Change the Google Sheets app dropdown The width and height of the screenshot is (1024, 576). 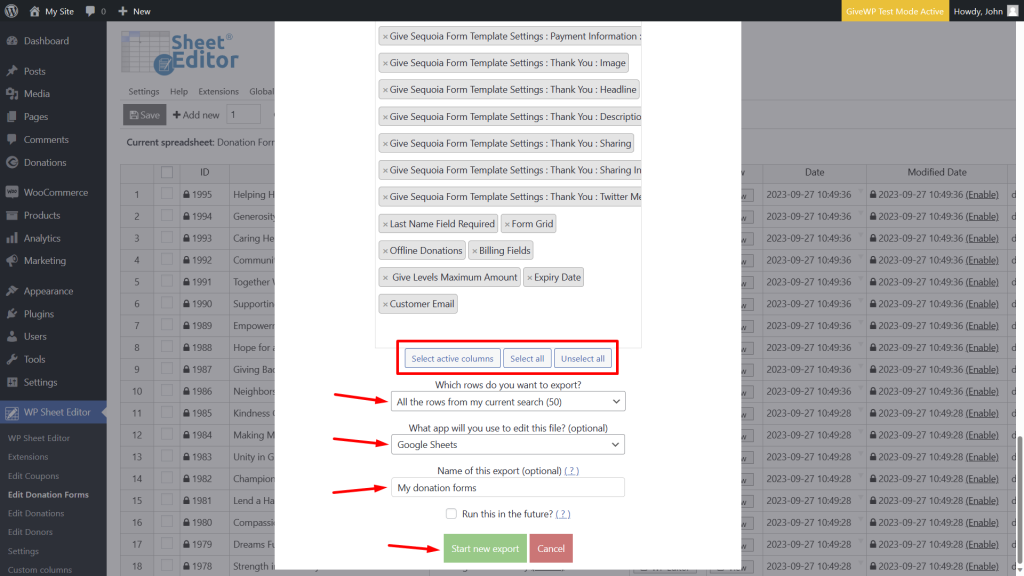(x=507, y=445)
